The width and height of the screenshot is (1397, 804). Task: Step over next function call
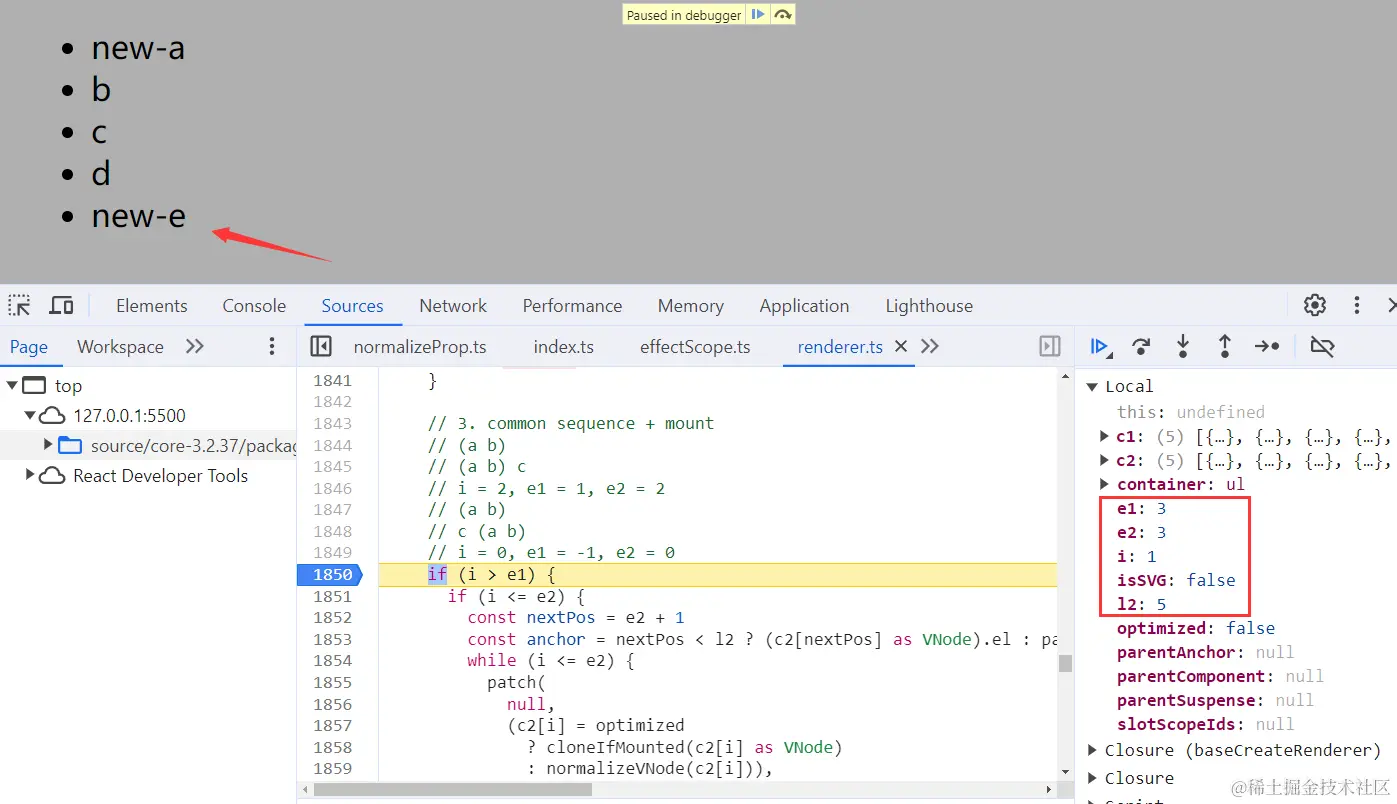[1141, 346]
